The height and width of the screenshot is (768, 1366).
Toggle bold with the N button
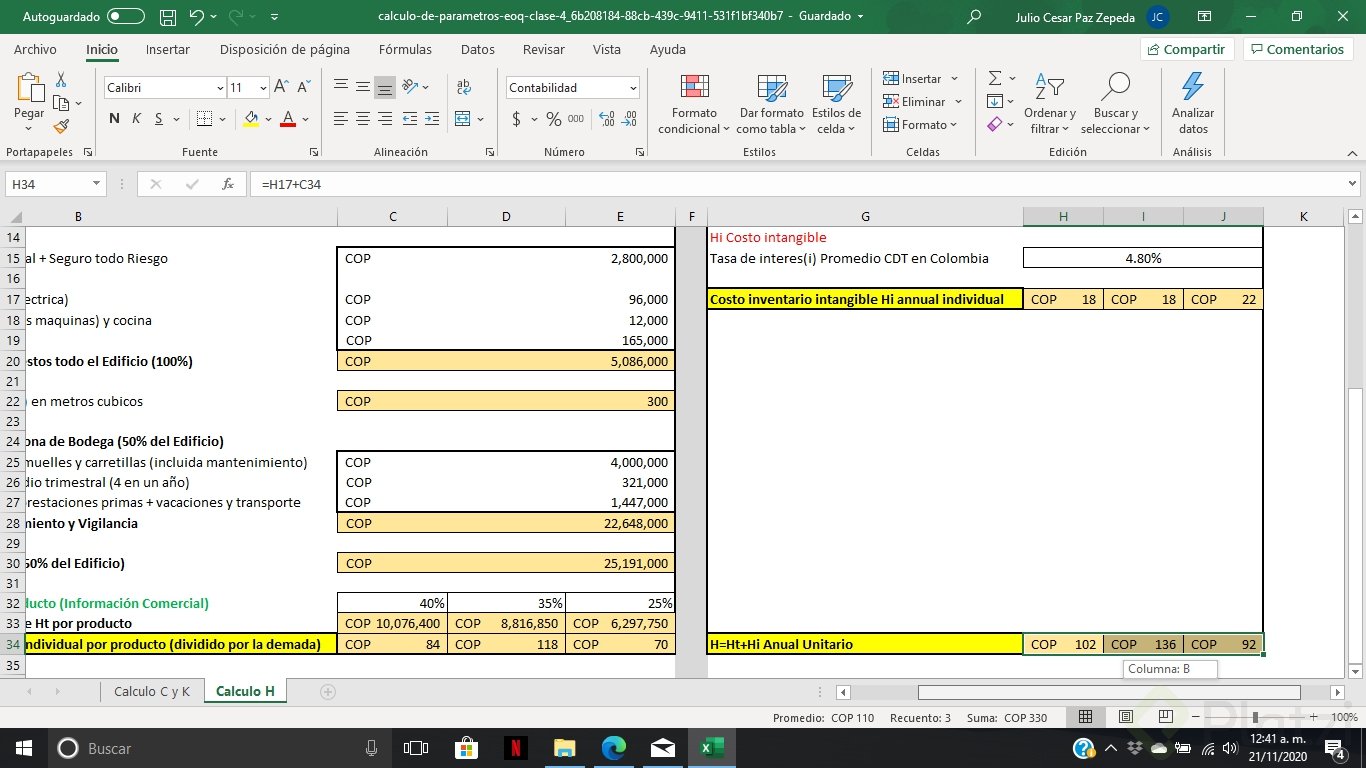pos(112,118)
